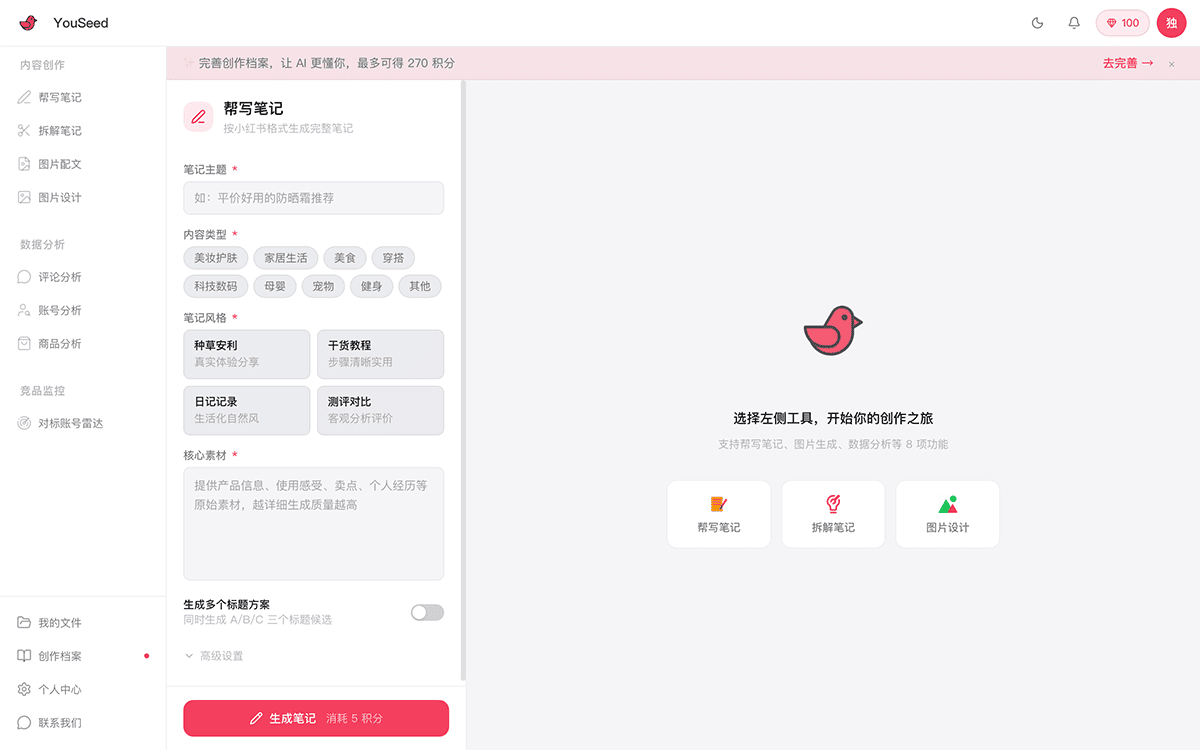
Task: Pick the 科技数码 content type chip
Action: (x=216, y=286)
